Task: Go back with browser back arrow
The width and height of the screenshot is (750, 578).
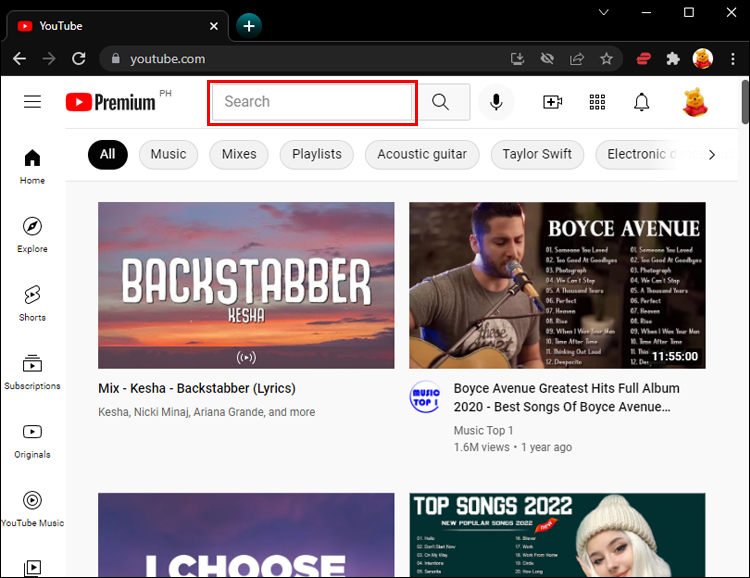Action: coord(20,59)
